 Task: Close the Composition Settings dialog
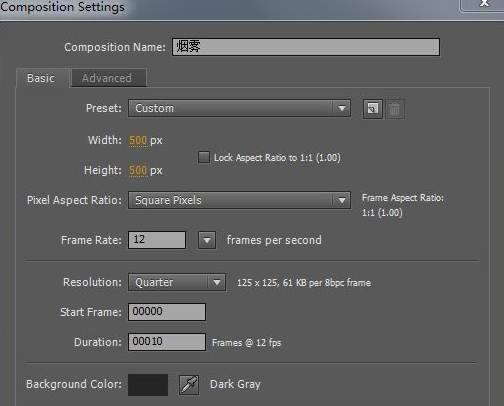point(483,4)
